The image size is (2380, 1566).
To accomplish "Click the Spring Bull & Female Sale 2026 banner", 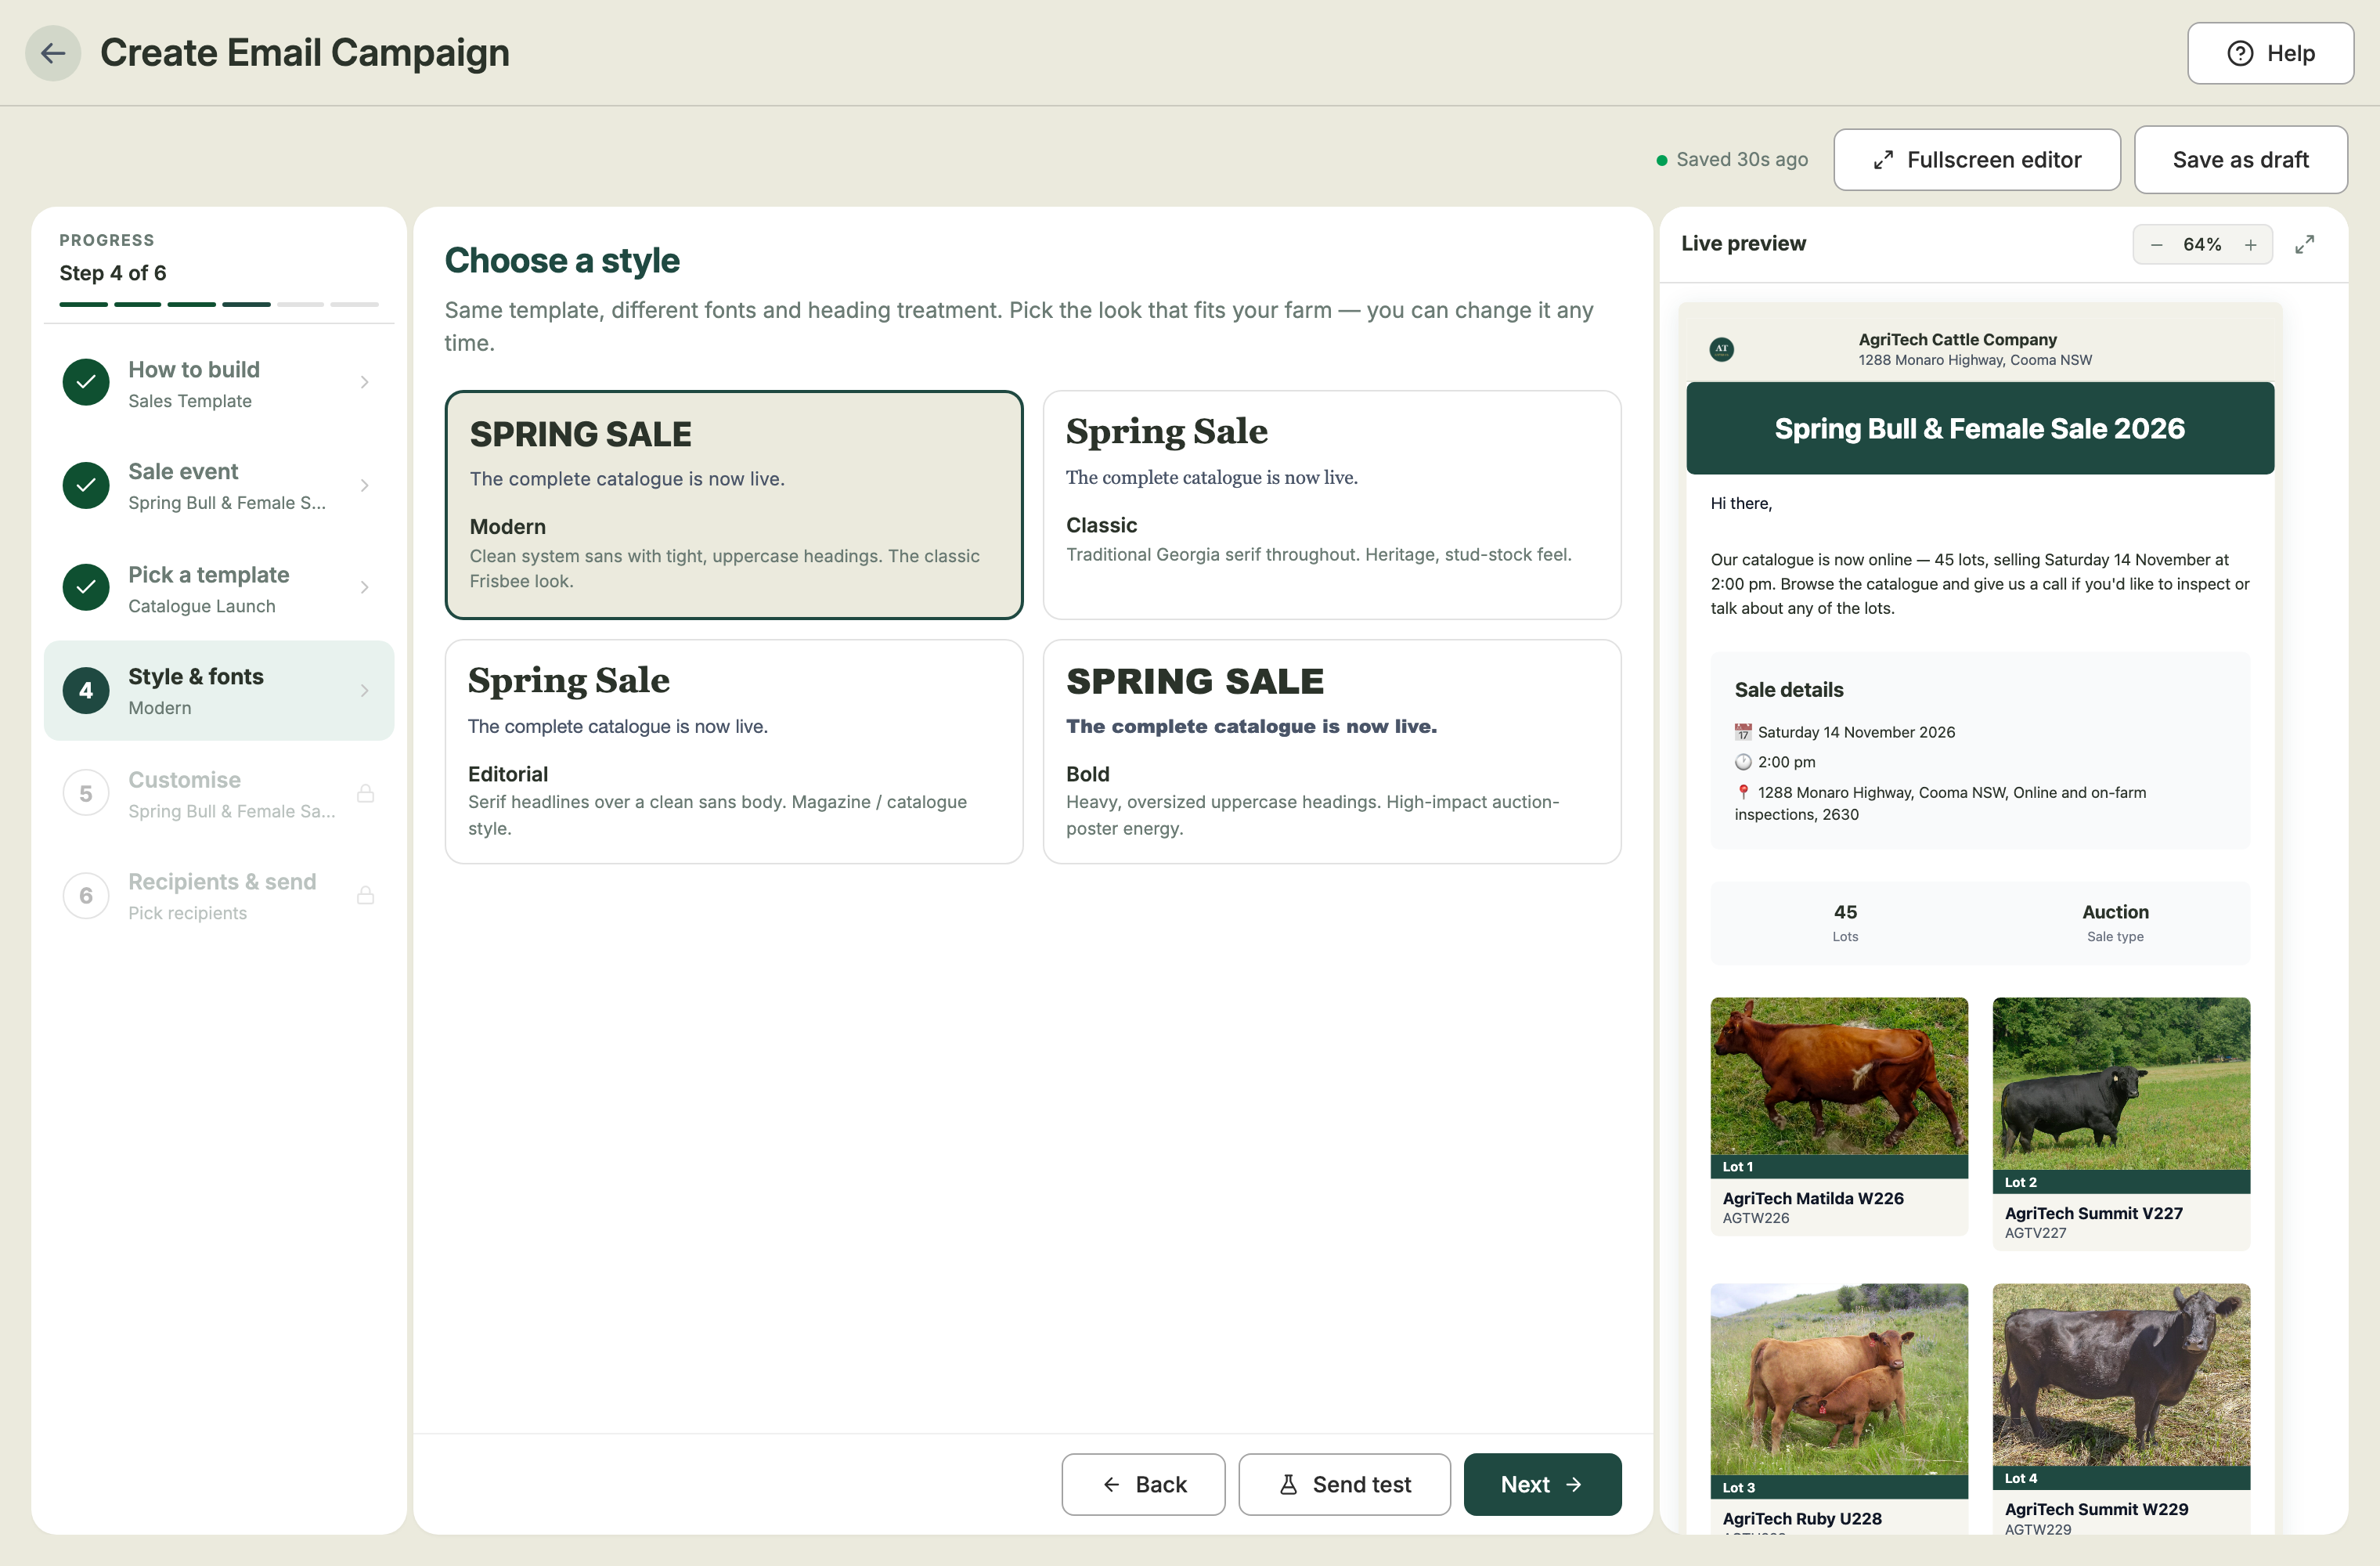I will (x=1979, y=428).
